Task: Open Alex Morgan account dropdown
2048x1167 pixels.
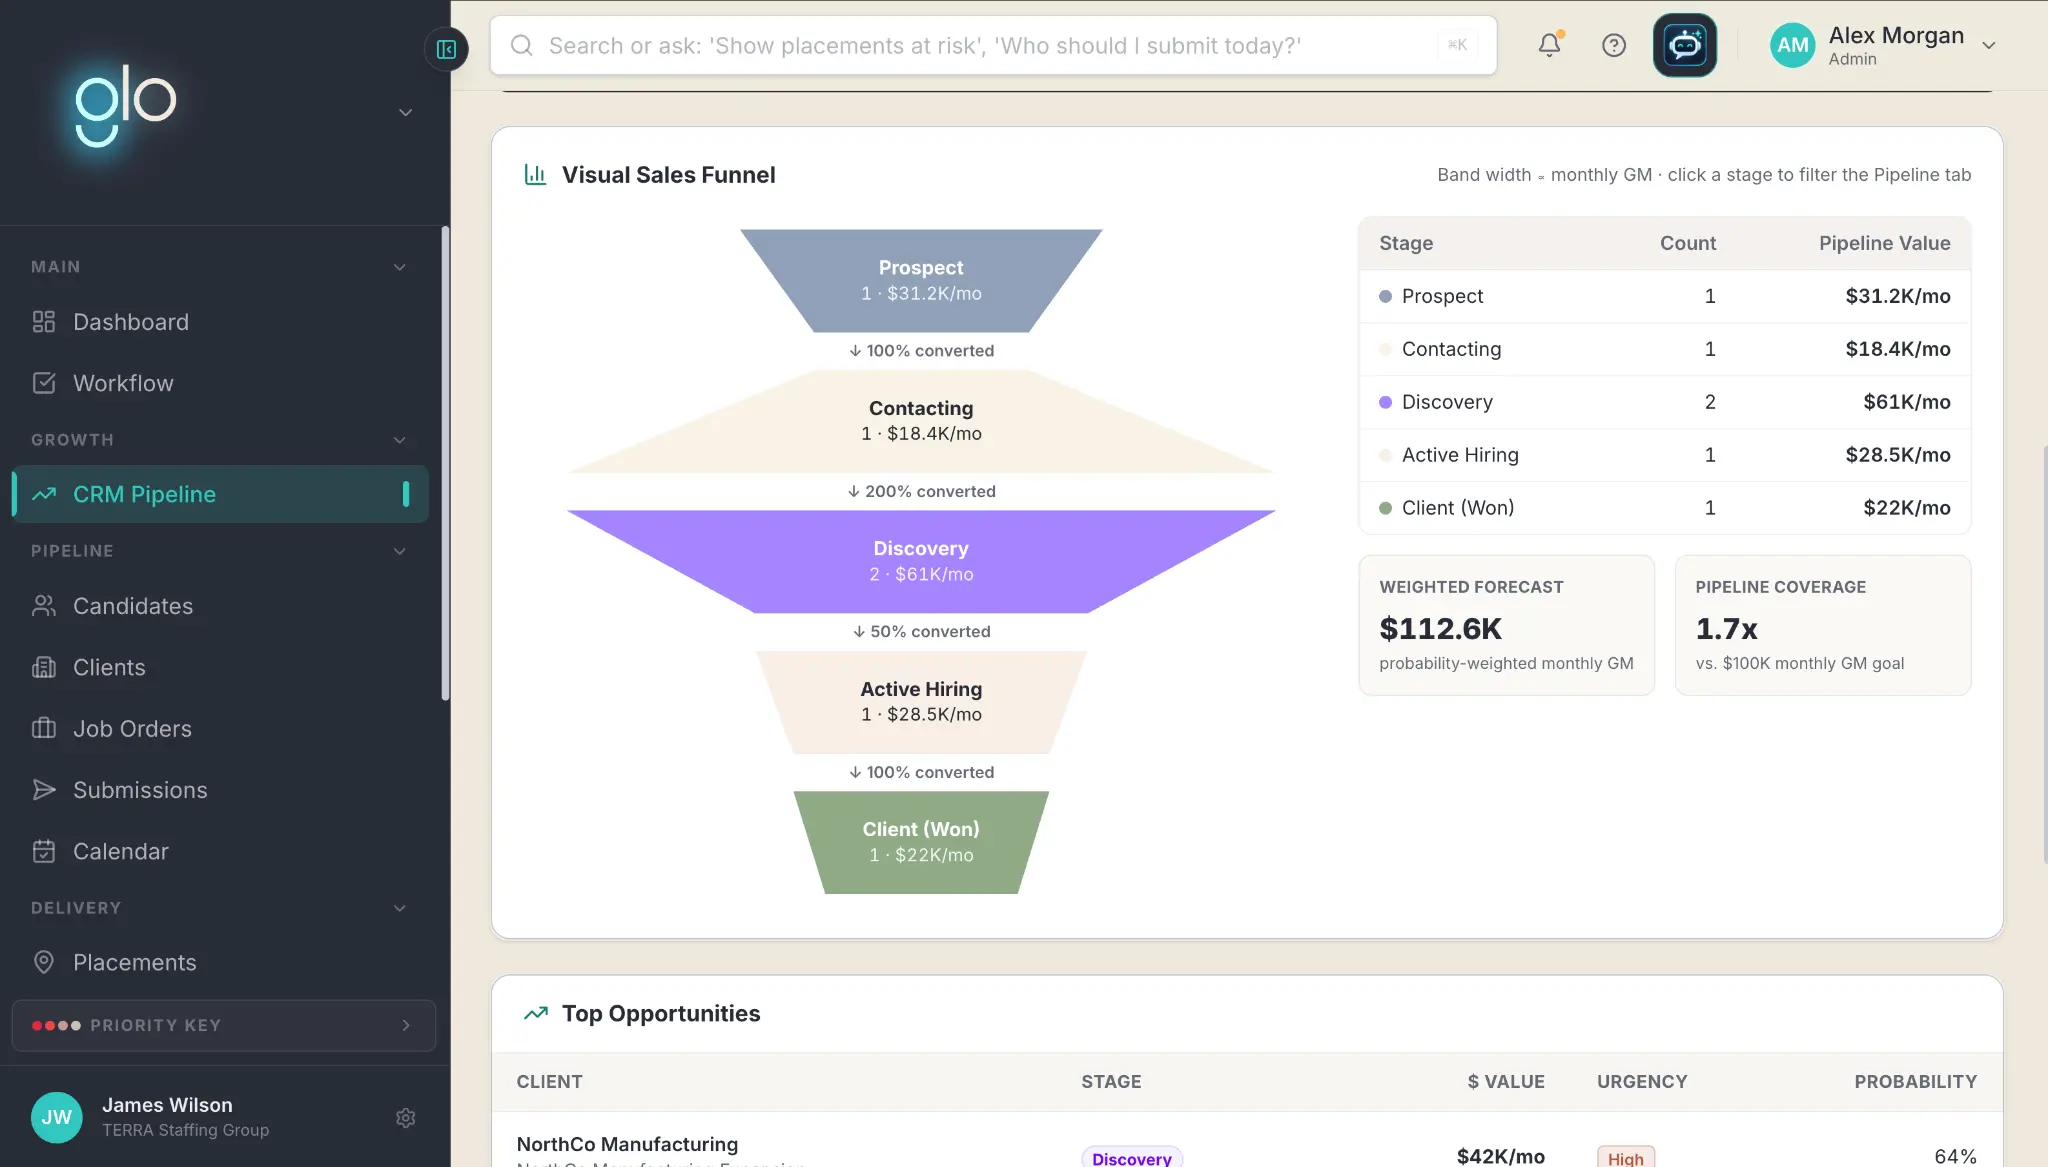Action: (1989, 45)
